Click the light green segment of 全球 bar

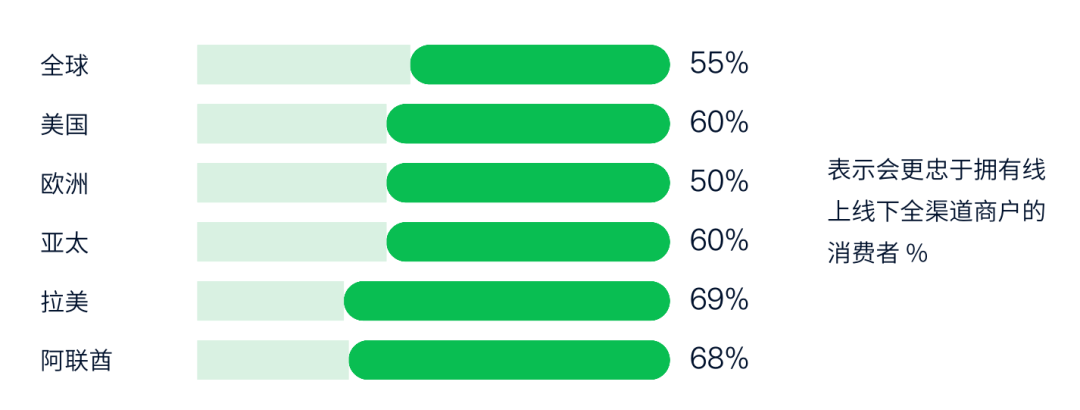(303, 65)
